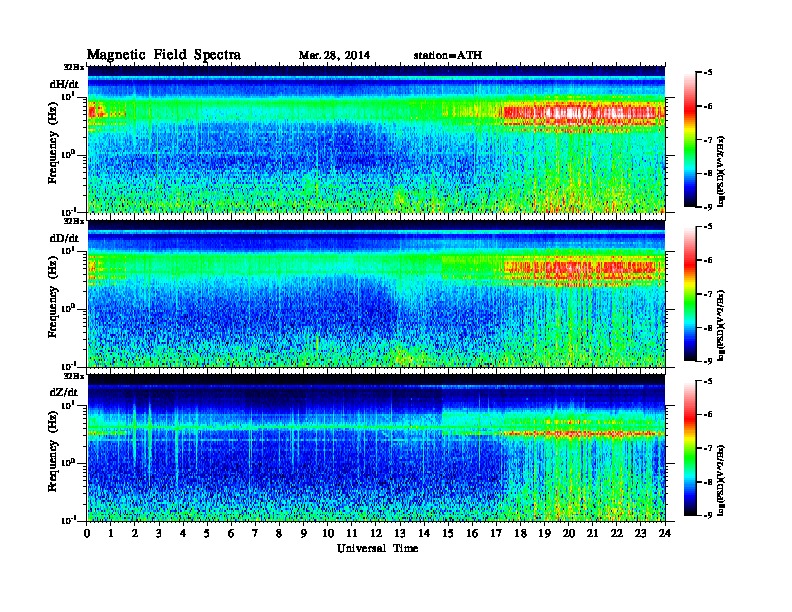Screen dimensions: 792x612
Task: Click hour 0 on the Universal Time axis
Action: point(88,533)
